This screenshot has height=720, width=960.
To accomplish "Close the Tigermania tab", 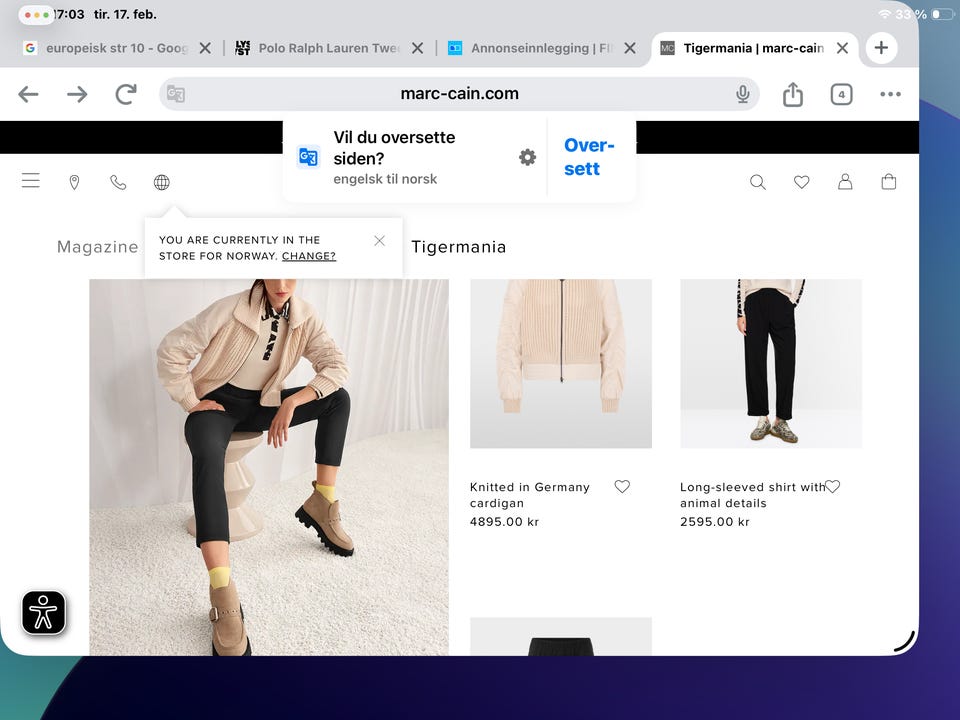I will coord(842,48).
